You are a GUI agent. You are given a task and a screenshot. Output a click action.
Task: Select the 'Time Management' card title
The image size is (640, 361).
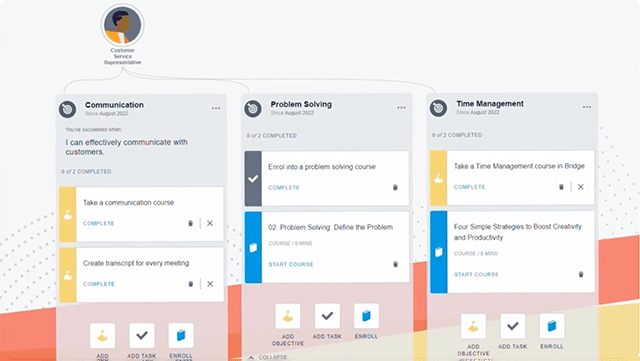(490, 104)
